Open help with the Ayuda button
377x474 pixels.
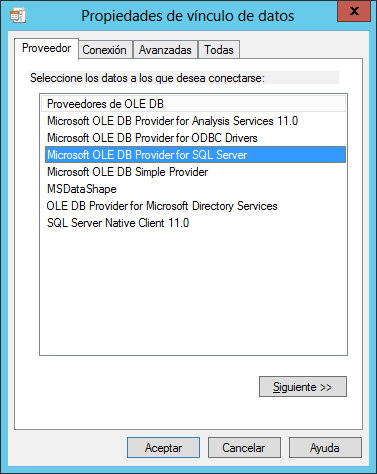coord(325,448)
